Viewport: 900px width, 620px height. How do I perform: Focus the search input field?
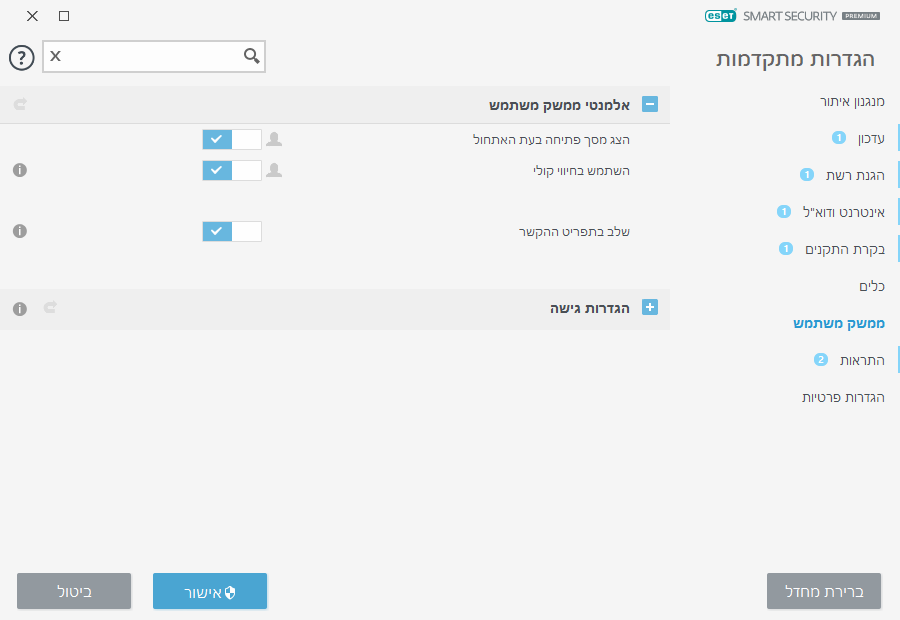point(154,56)
